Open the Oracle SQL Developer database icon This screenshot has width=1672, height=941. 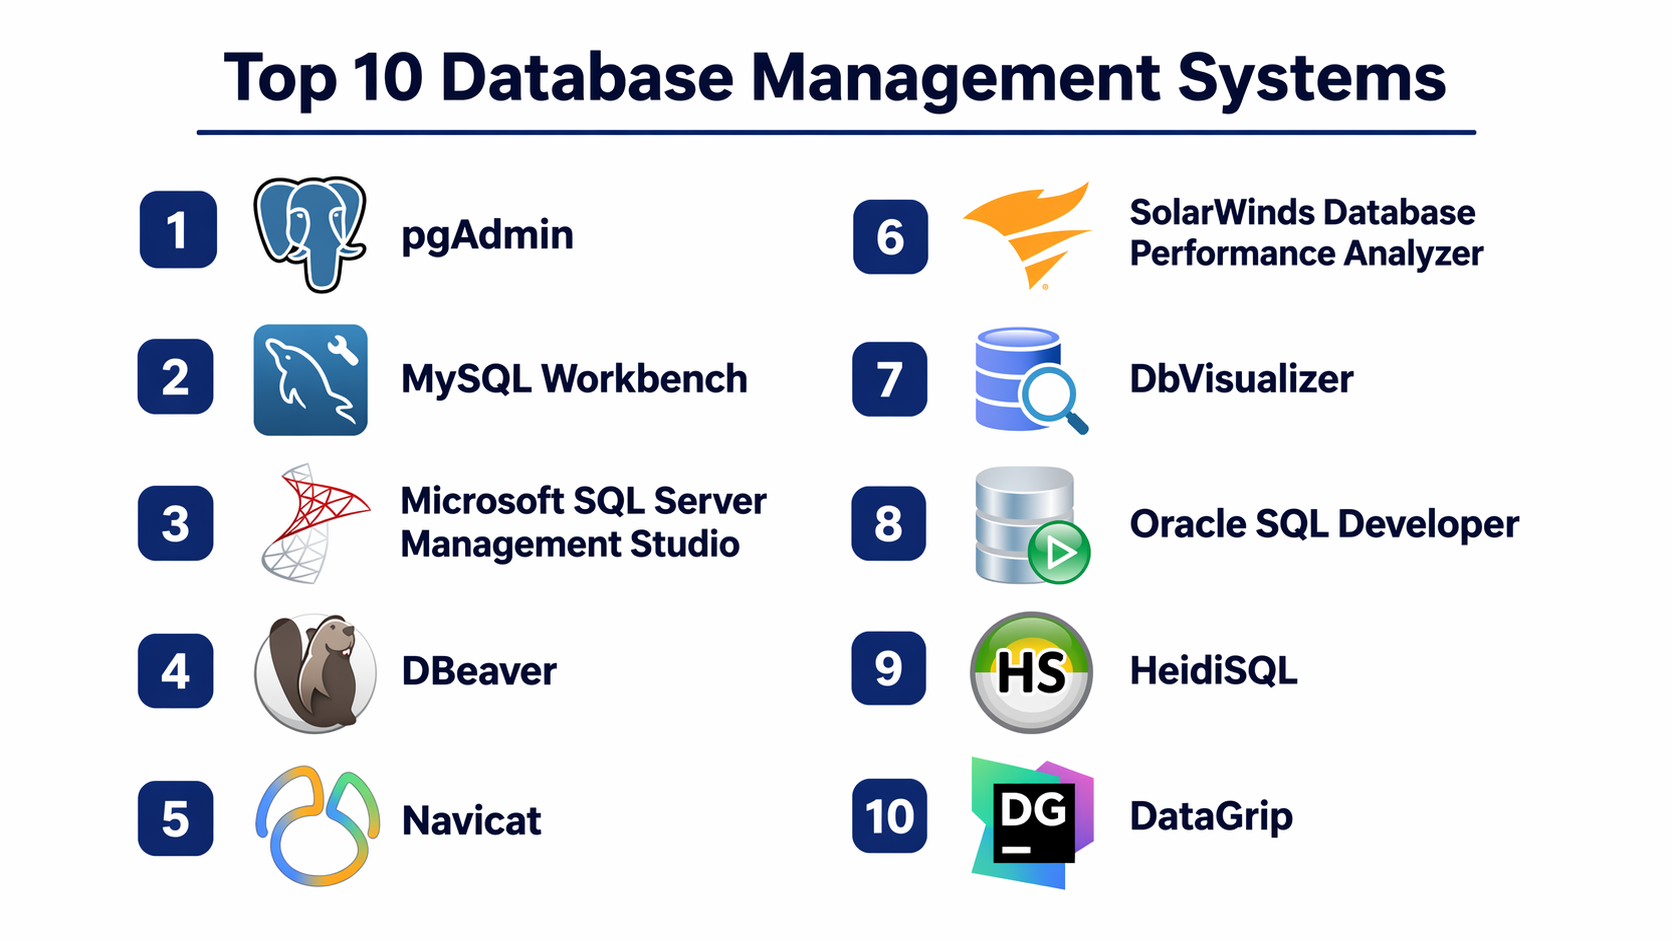coord(1030,526)
